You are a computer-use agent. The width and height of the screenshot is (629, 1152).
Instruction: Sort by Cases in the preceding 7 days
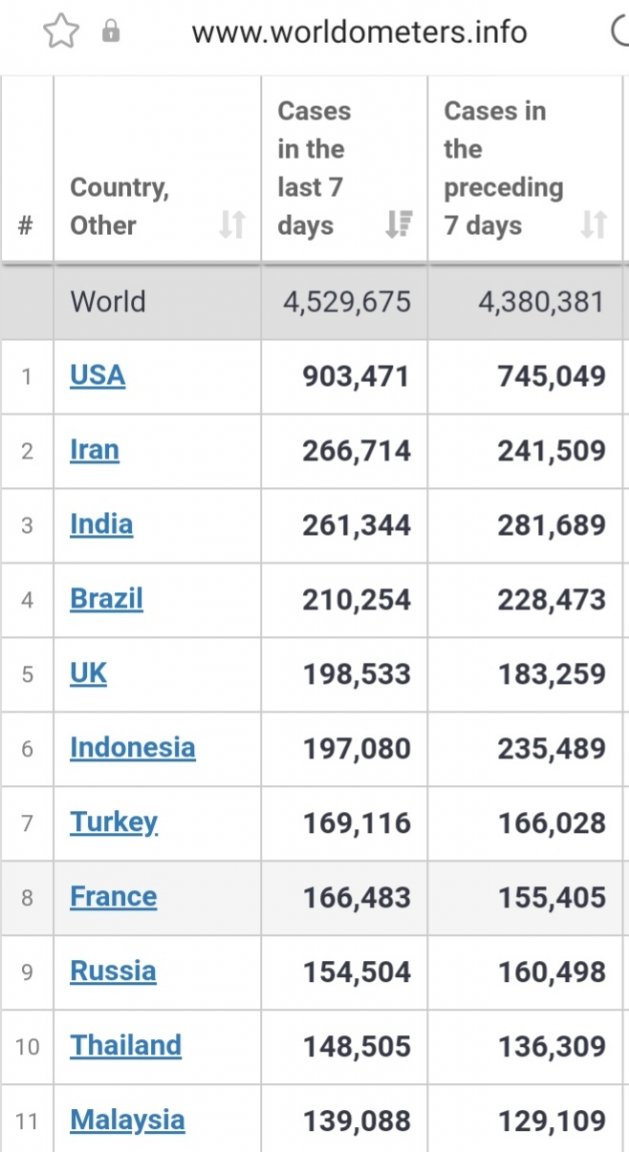click(x=594, y=225)
